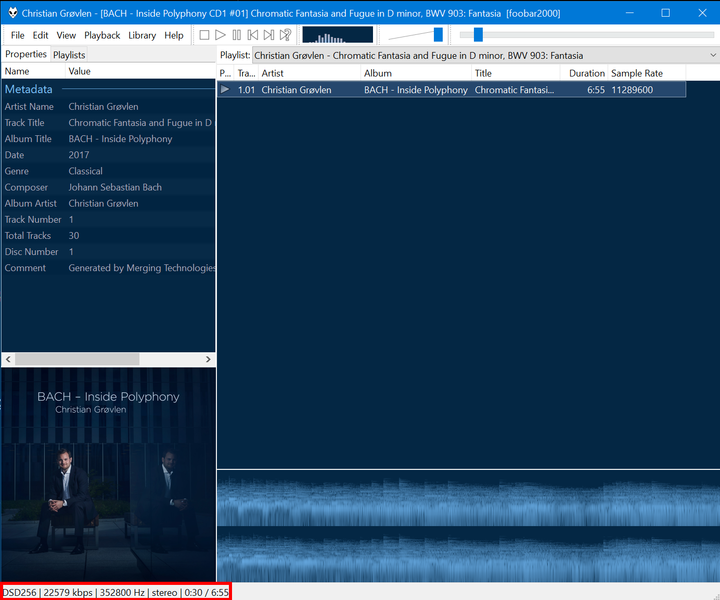Switch to the Properties tab
Screen dimensions: 720x600
[x=26, y=54]
